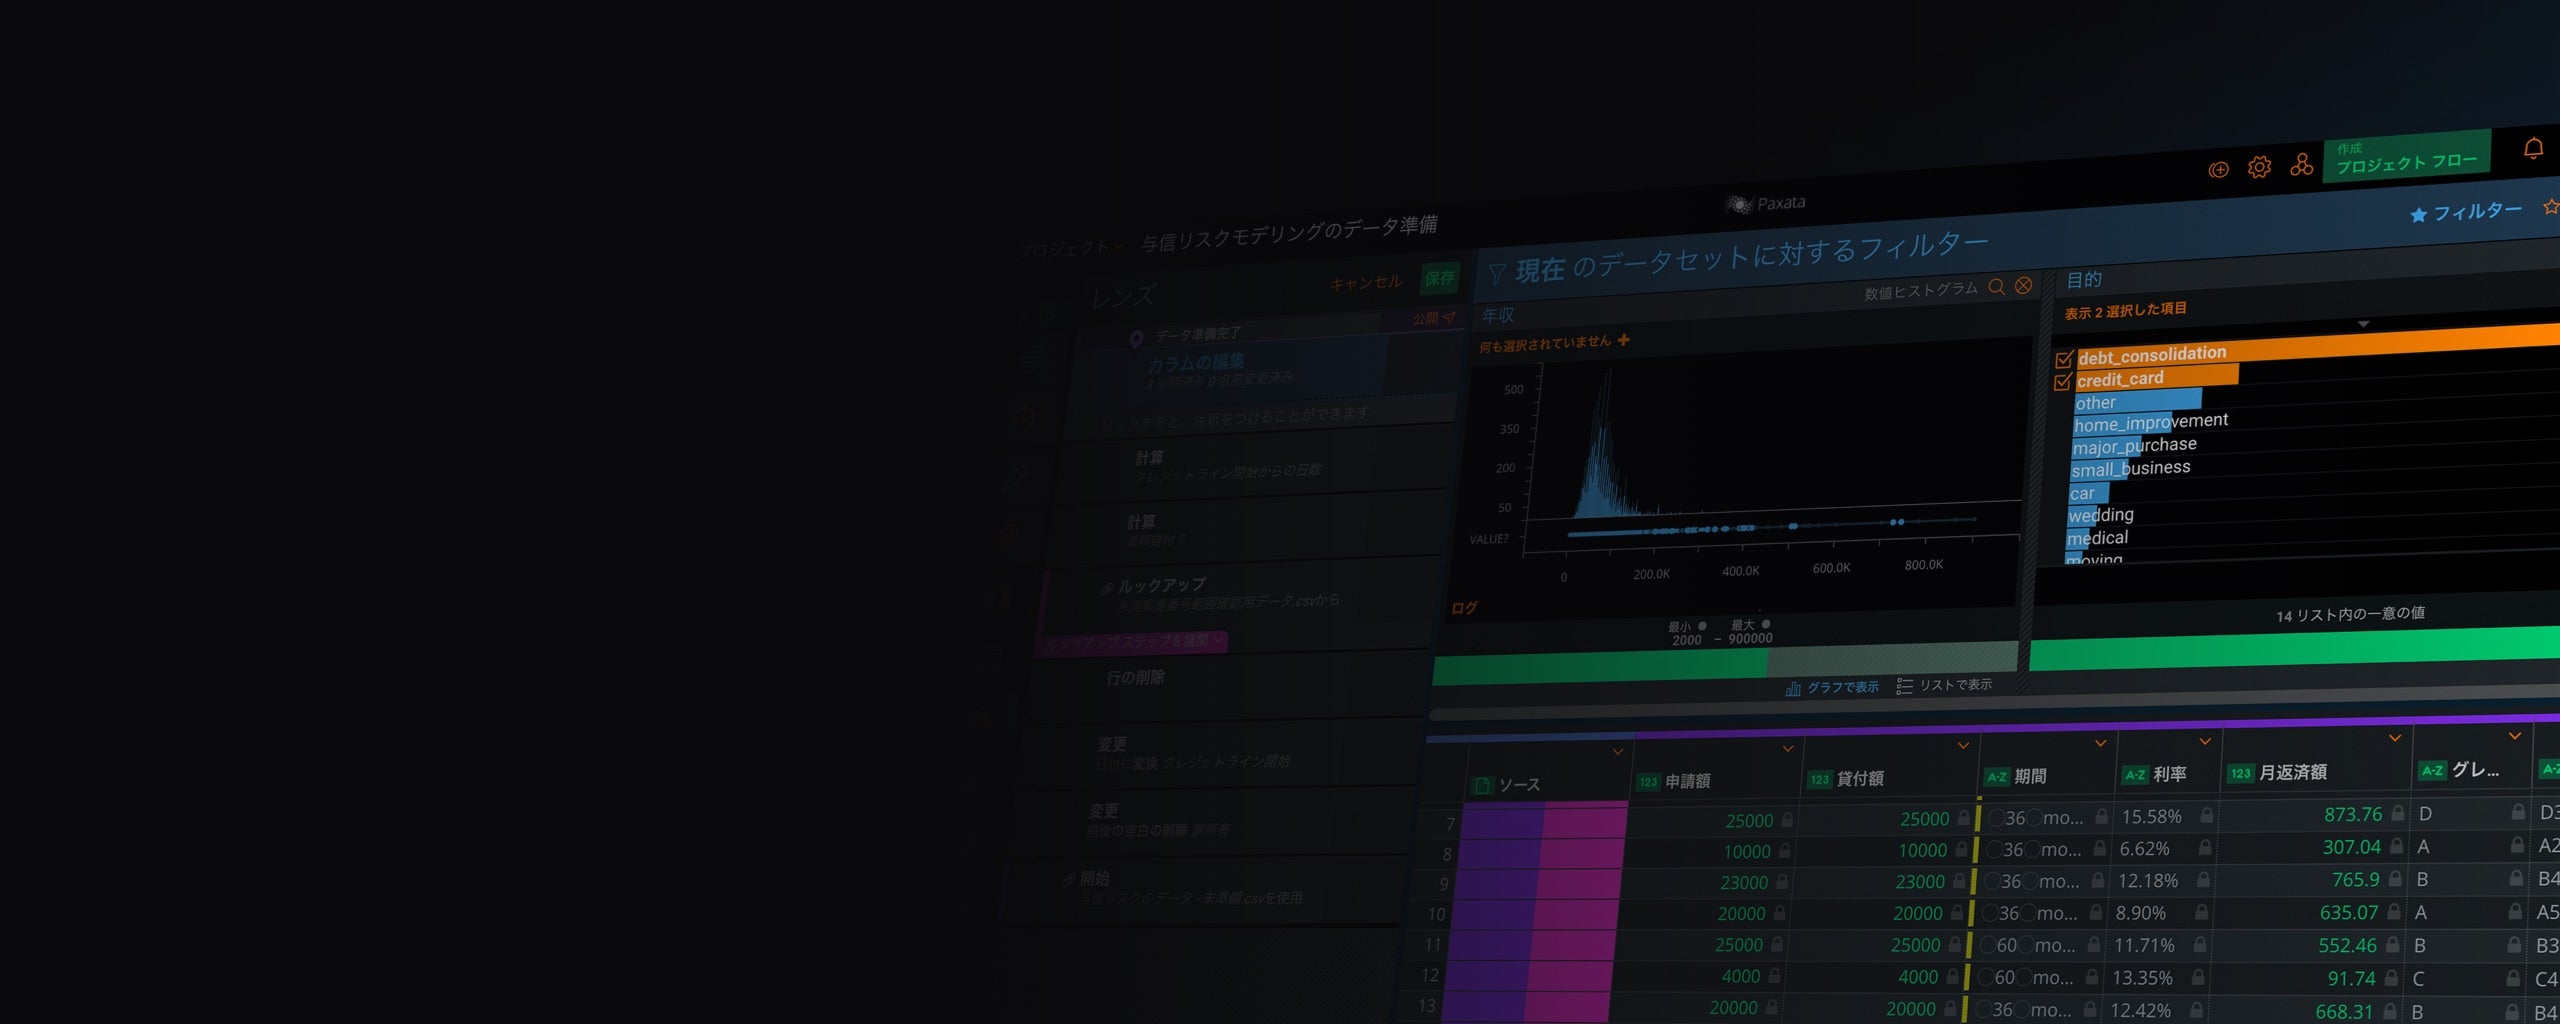2560x1024 pixels.
Task: Click lock icon beside 873.76
Action: (x=2397, y=813)
